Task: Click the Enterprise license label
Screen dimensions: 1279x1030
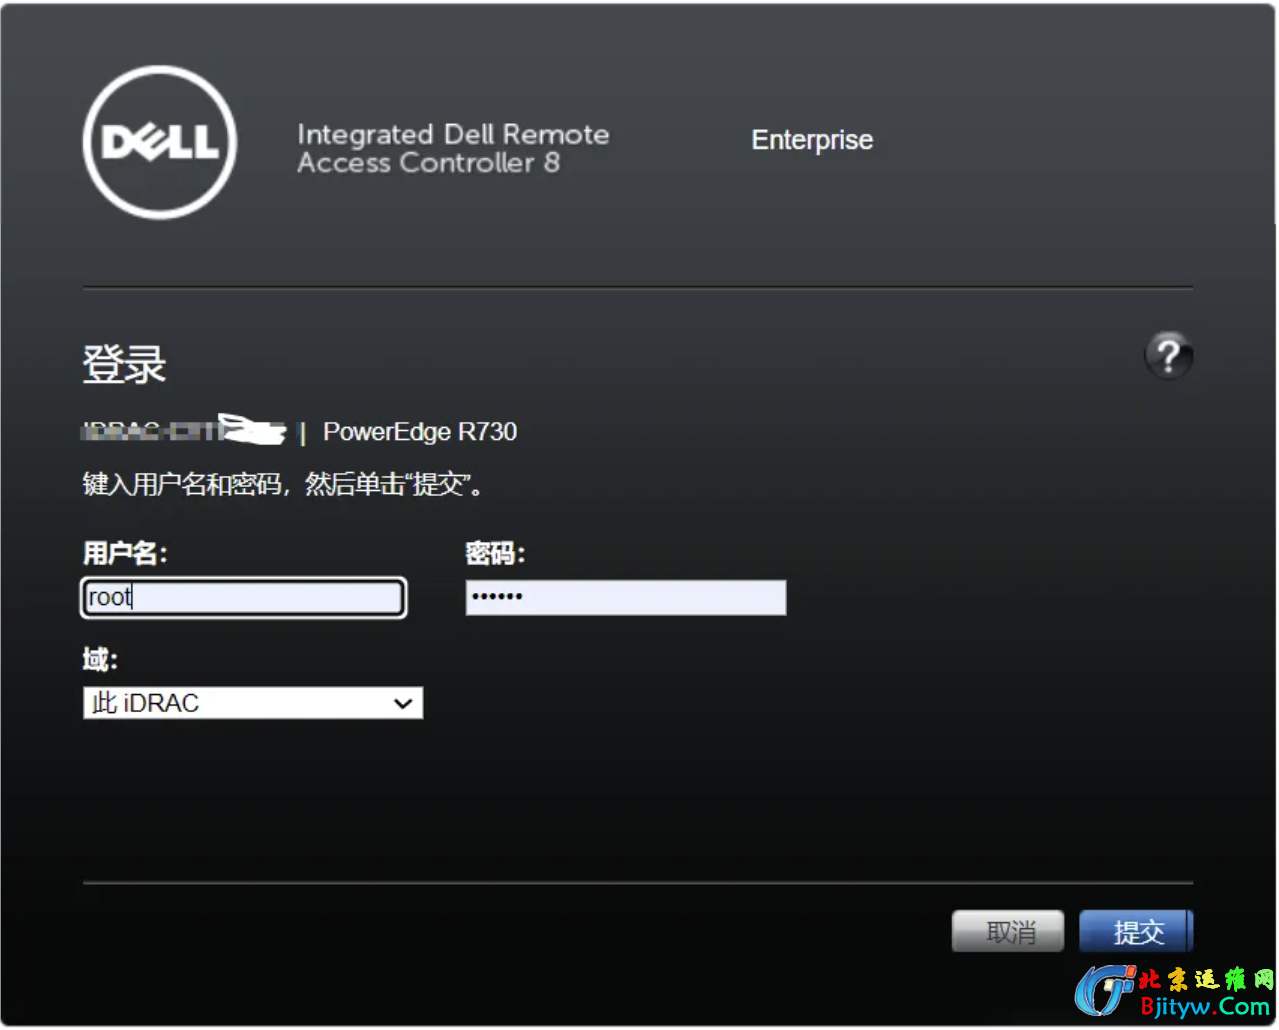Action: [x=812, y=140]
